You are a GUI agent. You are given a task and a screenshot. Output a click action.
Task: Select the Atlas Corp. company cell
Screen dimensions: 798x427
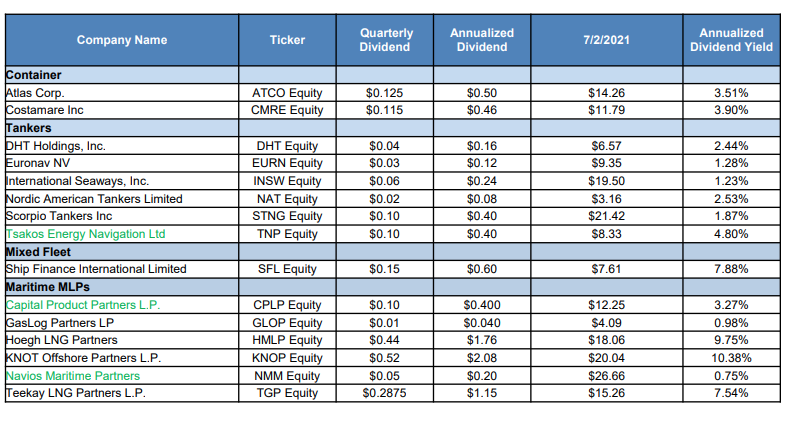36,93
